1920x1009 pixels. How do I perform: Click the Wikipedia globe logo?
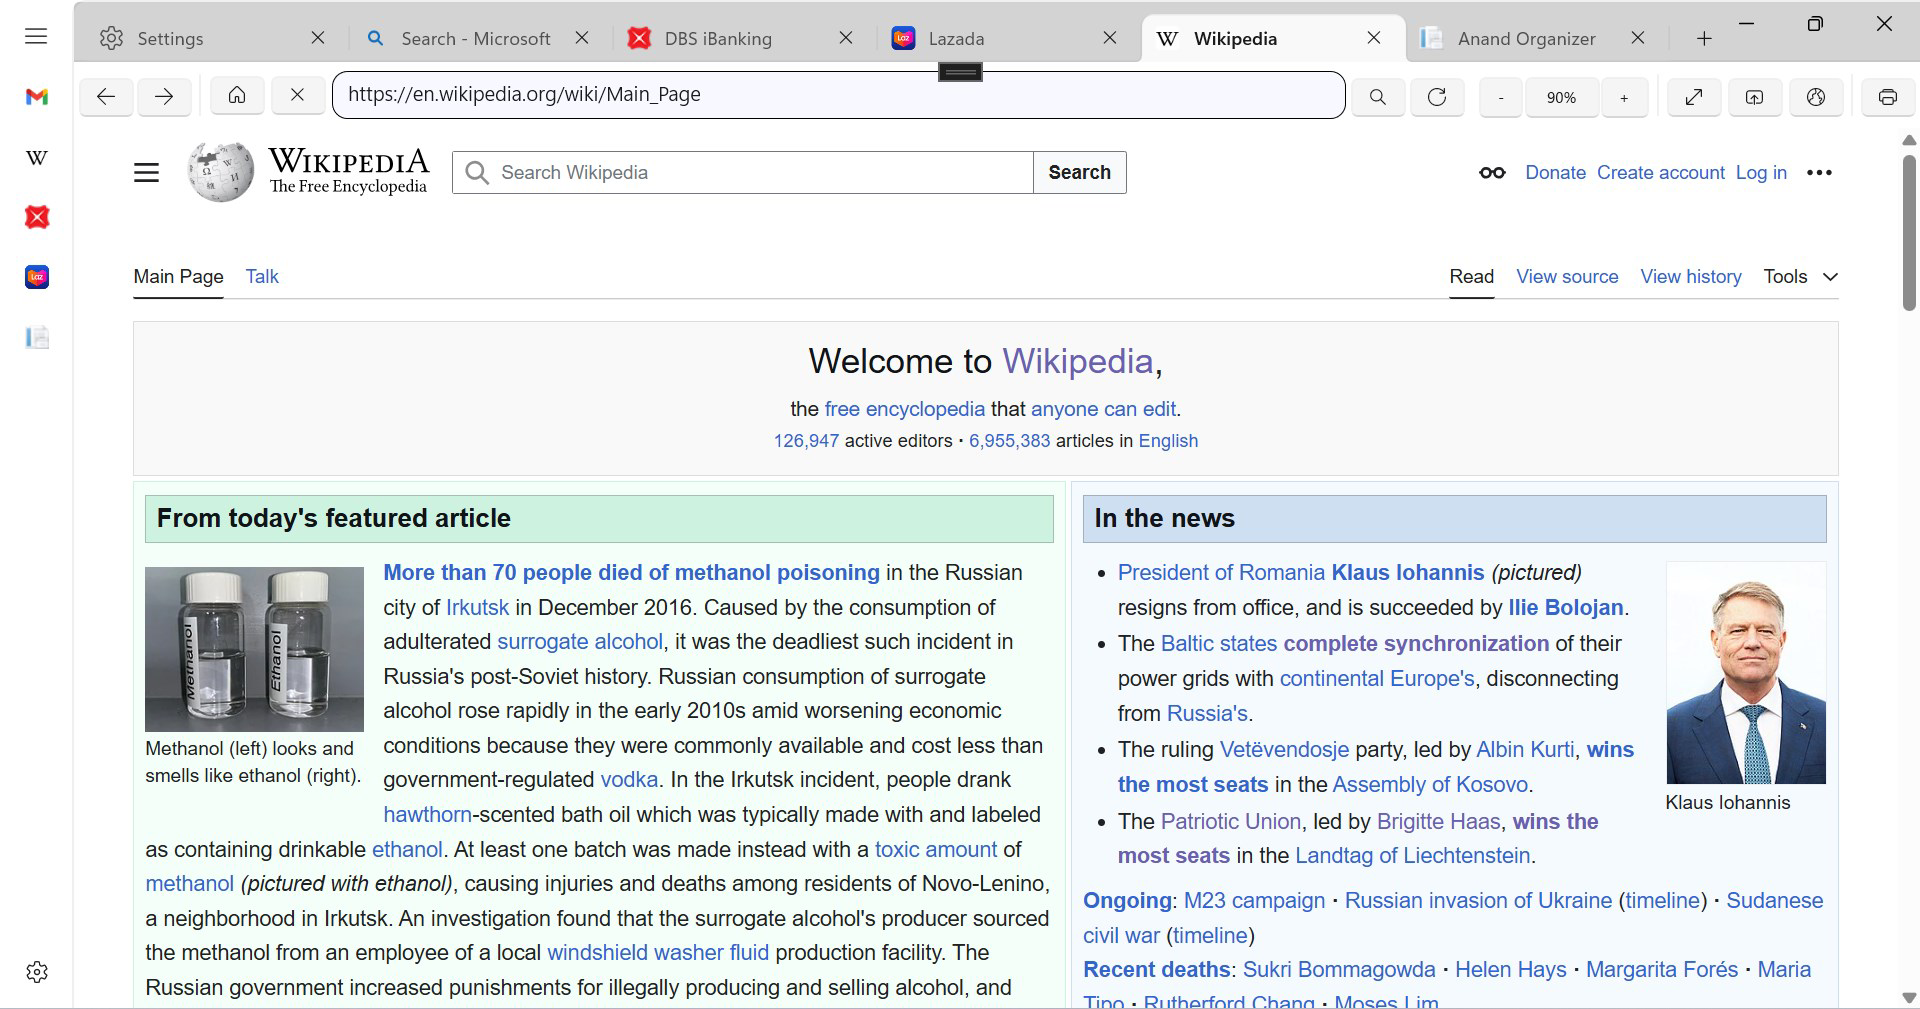pyautogui.click(x=221, y=172)
